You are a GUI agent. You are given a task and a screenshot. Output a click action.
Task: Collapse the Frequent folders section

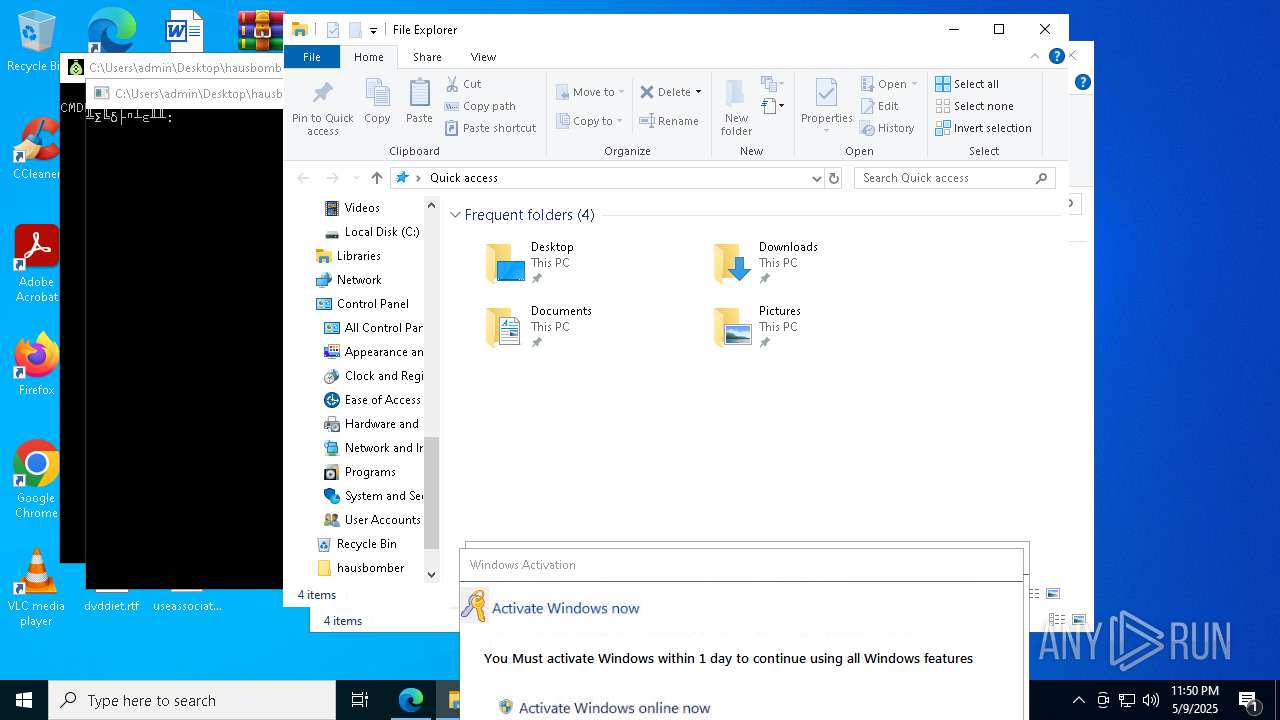point(455,215)
